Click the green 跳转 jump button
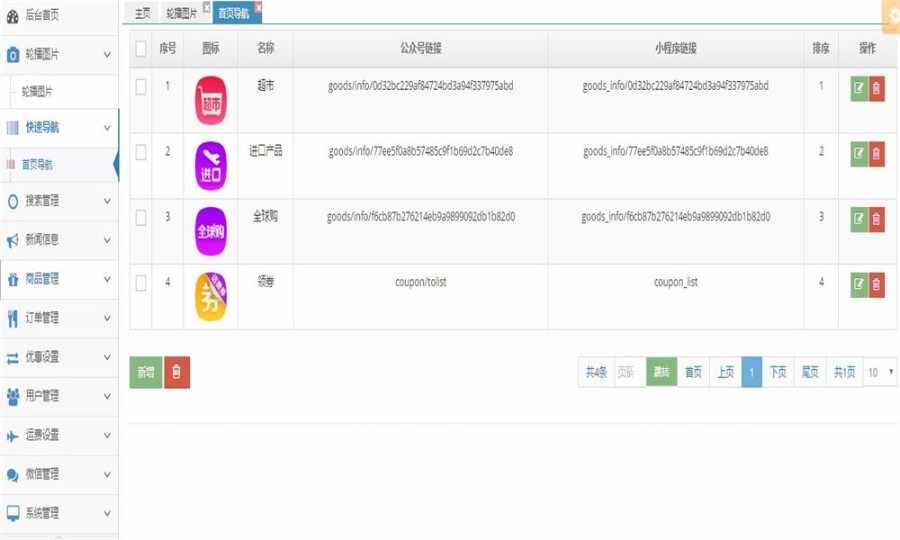900x540 pixels. click(x=661, y=372)
